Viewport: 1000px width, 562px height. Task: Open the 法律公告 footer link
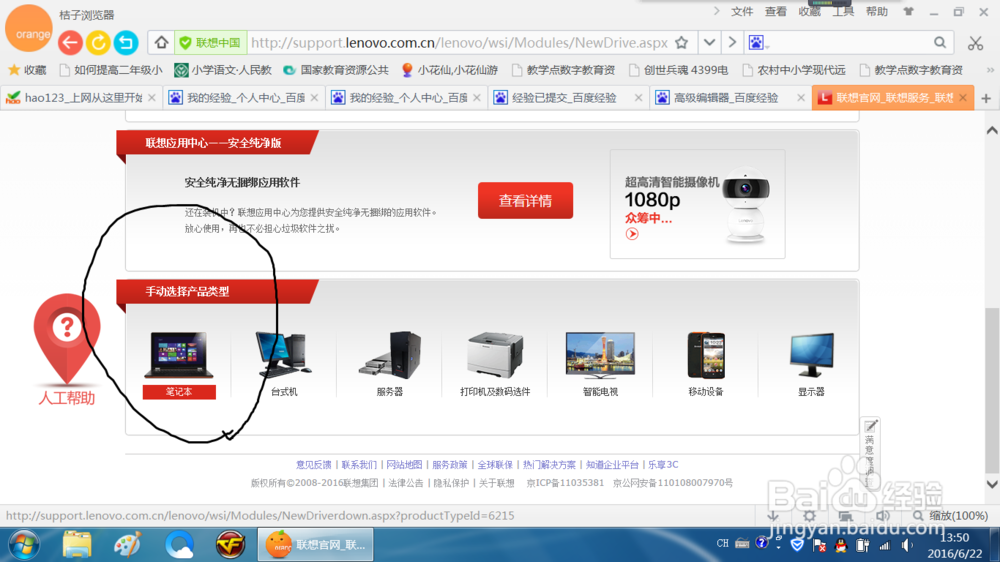tap(406, 483)
